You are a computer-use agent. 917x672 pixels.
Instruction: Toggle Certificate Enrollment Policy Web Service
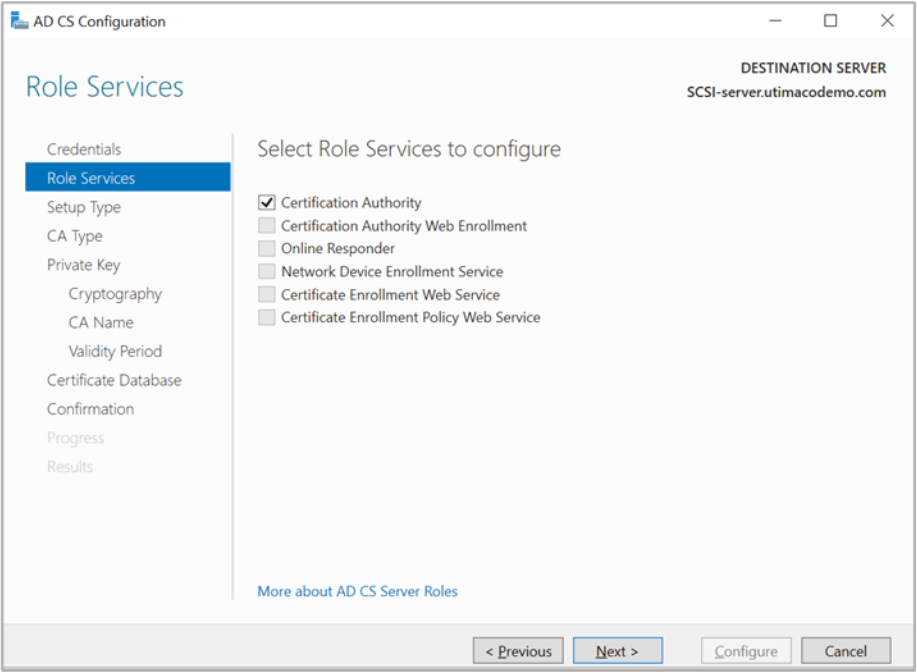(266, 318)
